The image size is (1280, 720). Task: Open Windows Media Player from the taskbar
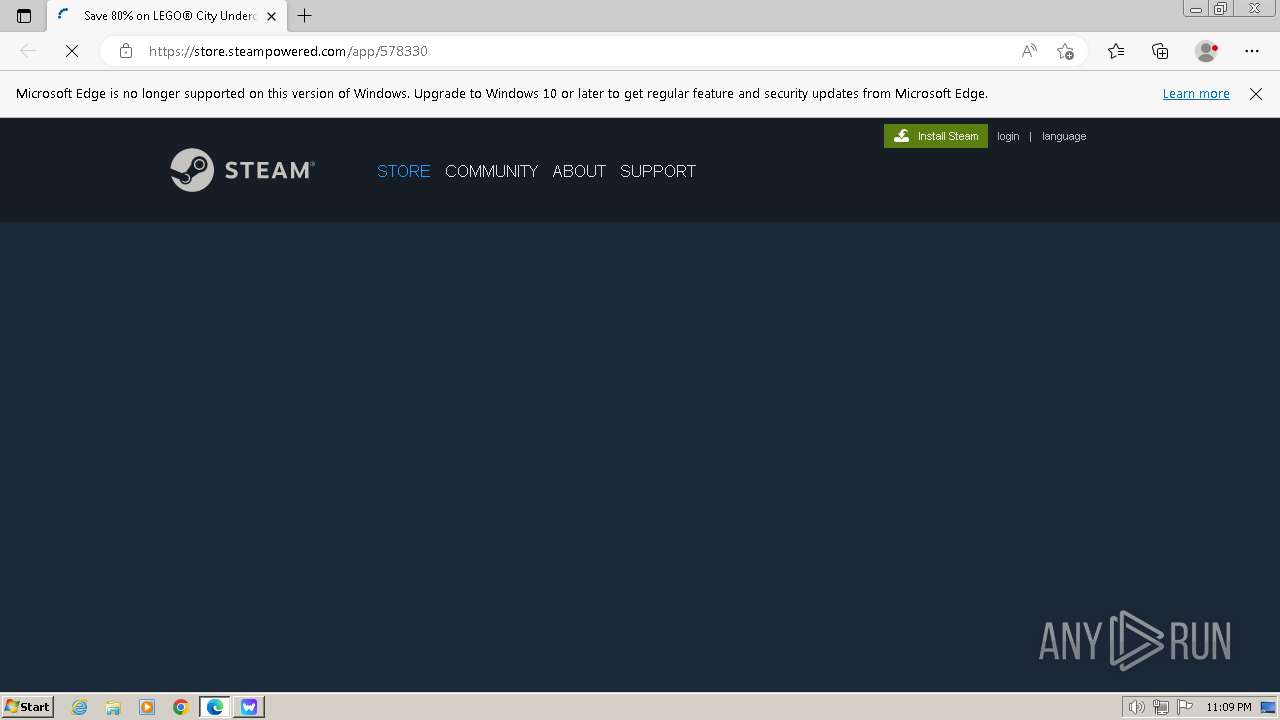pyautogui.click(x=147, y=707)
